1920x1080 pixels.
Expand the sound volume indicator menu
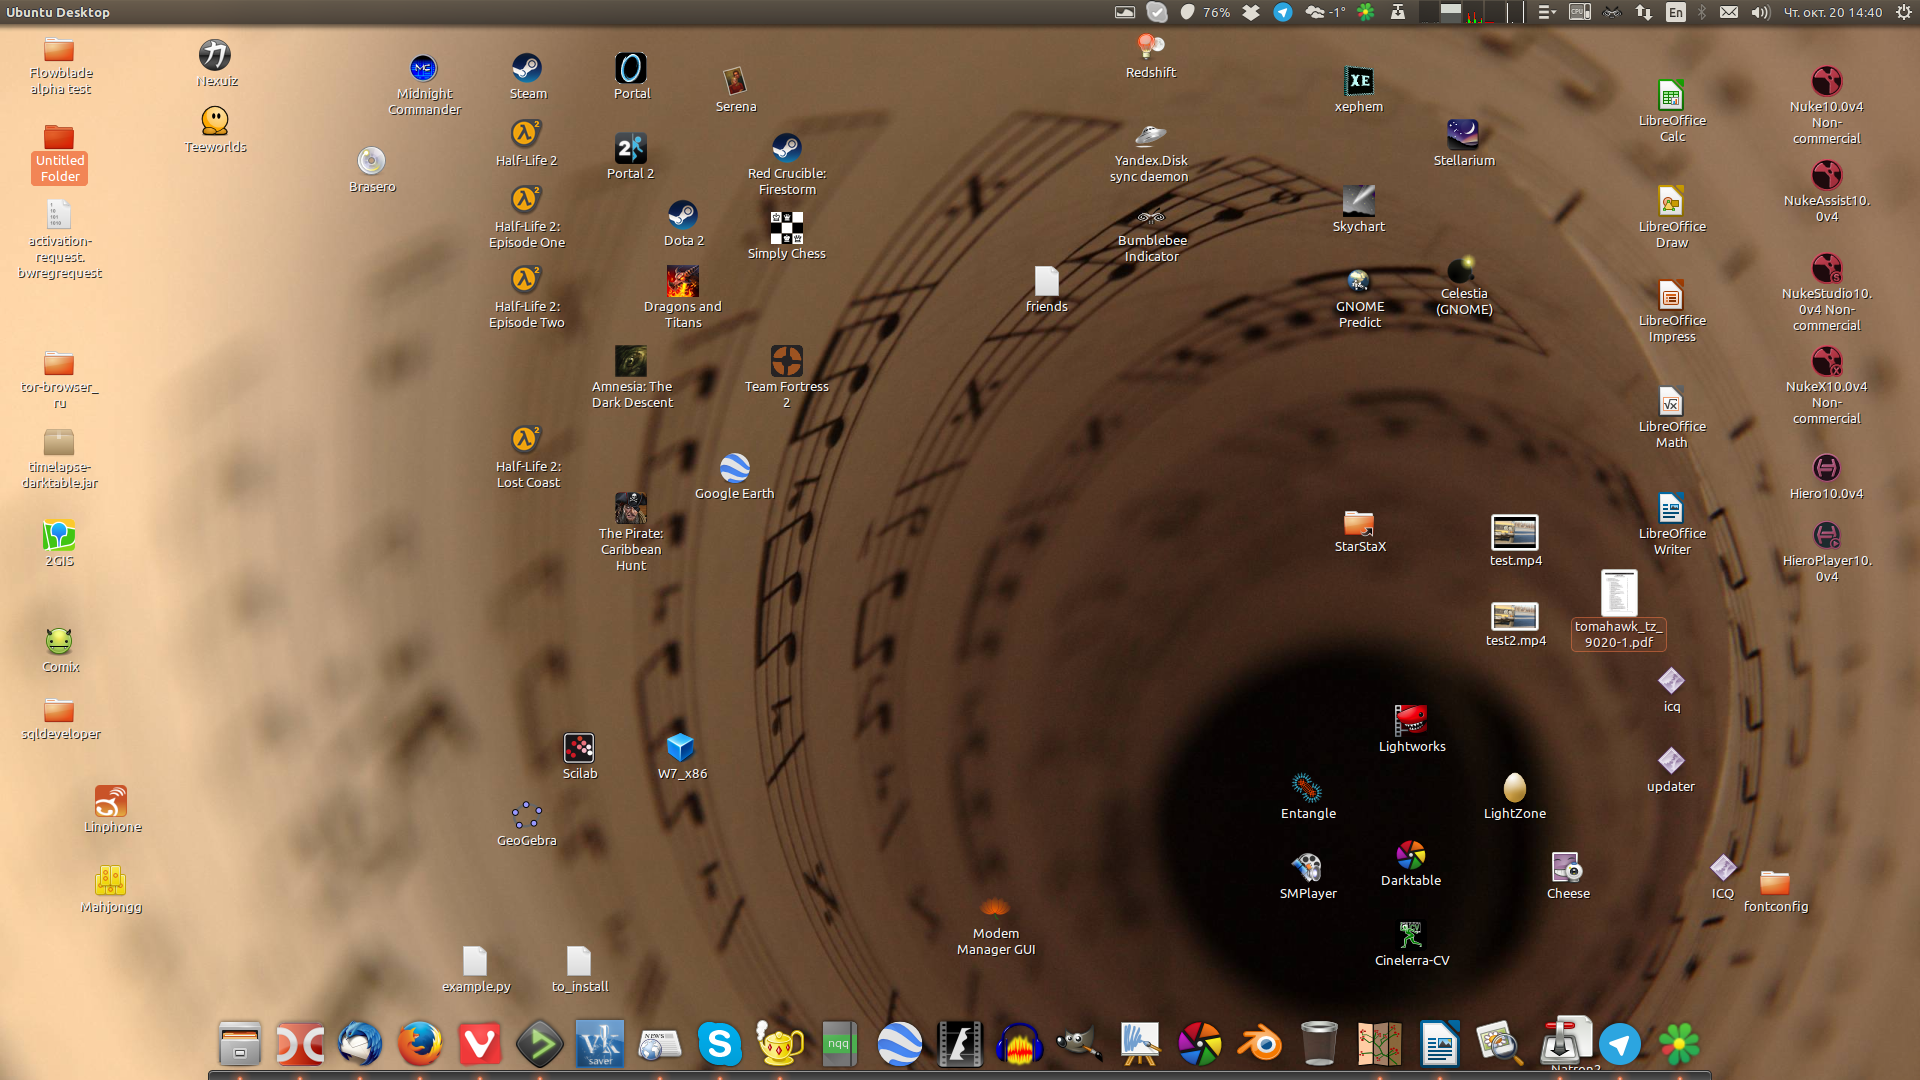[1760, 12]
